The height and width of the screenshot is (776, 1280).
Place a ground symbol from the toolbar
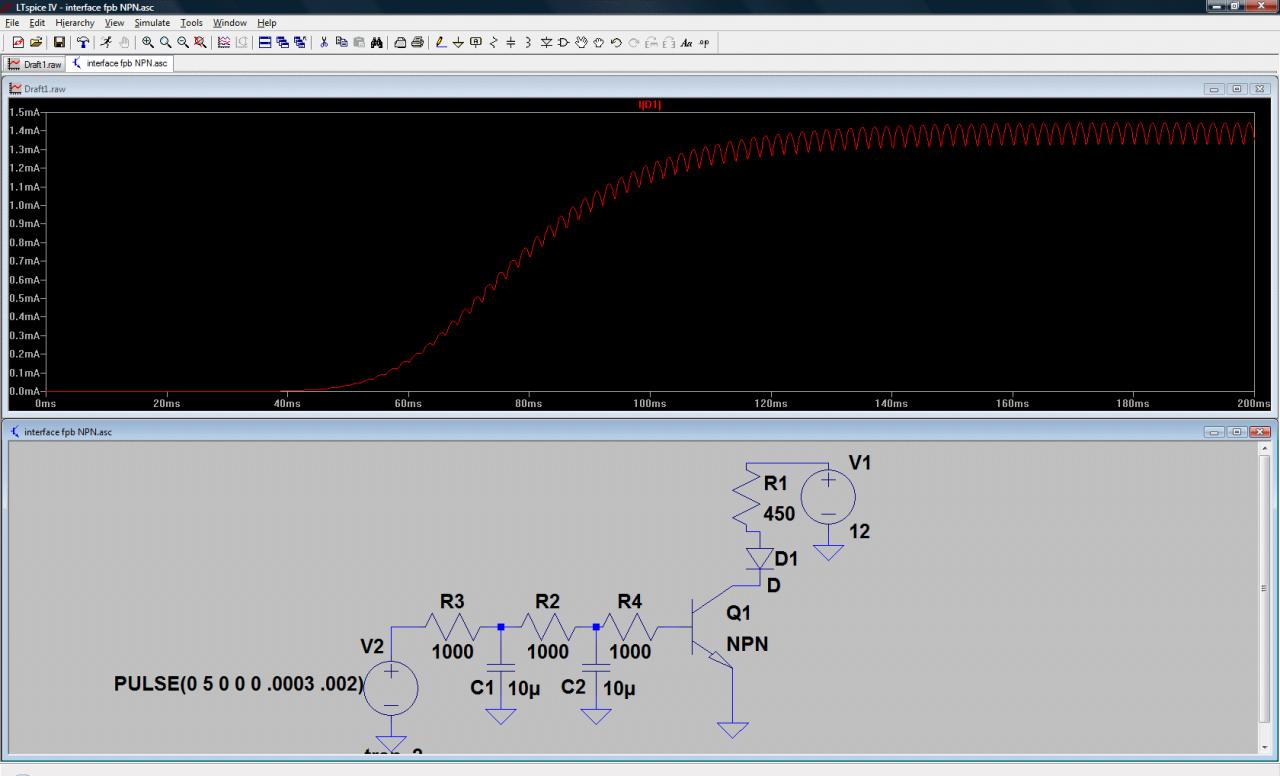click(x=458, y=42)
